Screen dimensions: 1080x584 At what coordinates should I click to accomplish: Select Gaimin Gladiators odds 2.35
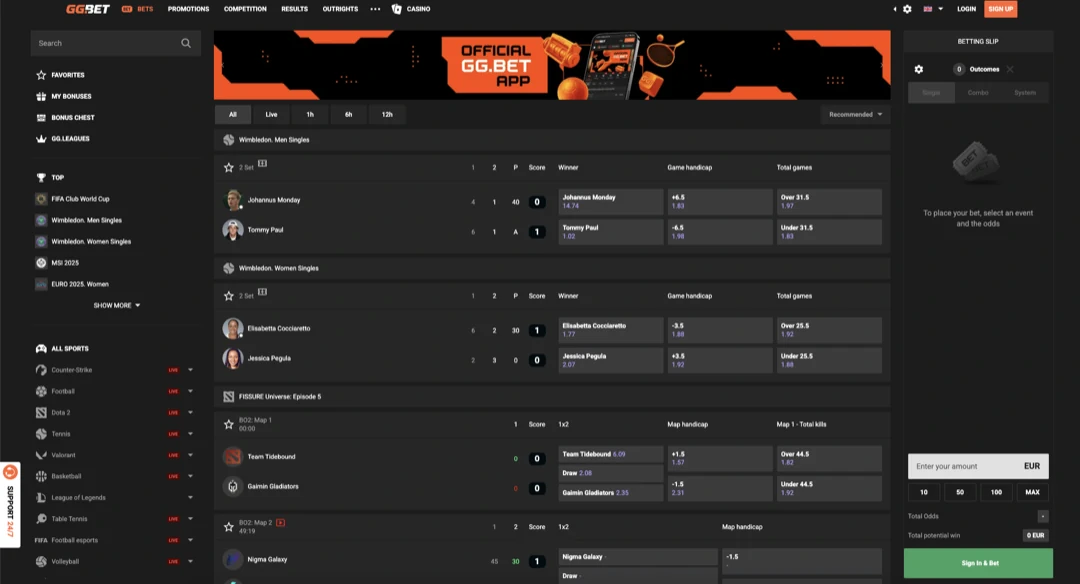tap(610, 492)
